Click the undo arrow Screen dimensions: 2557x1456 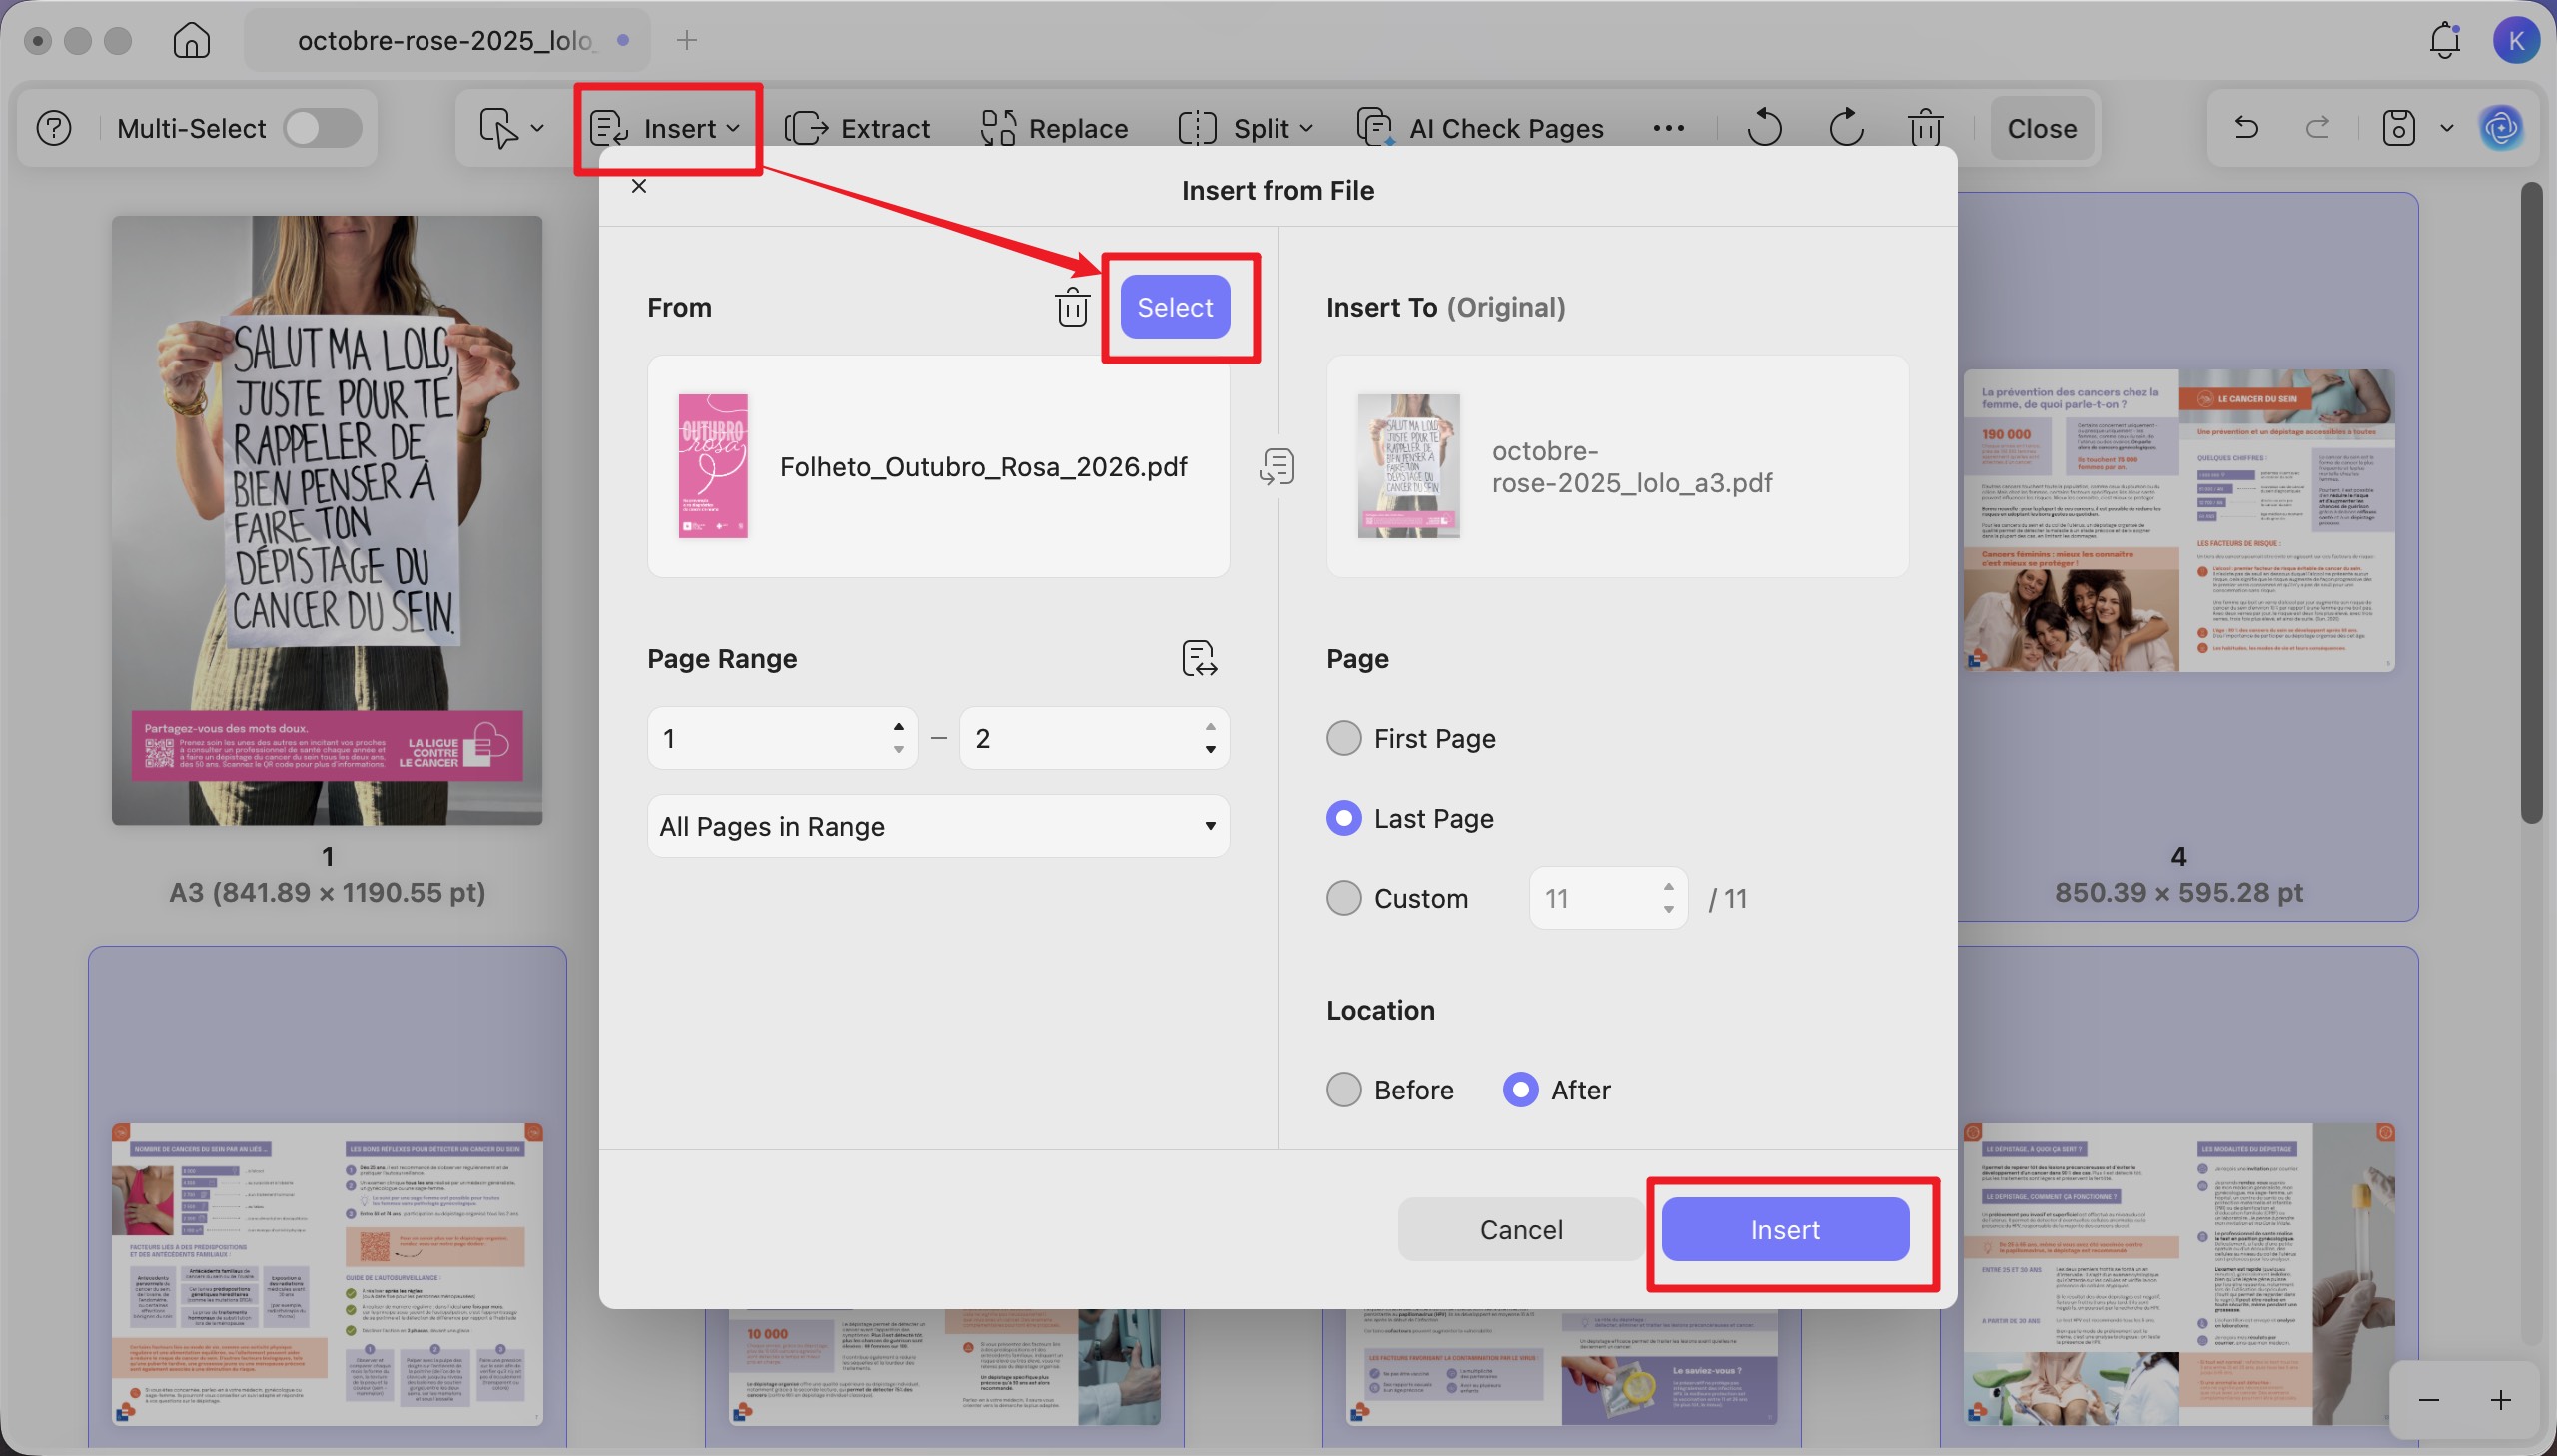point(2246,128)
